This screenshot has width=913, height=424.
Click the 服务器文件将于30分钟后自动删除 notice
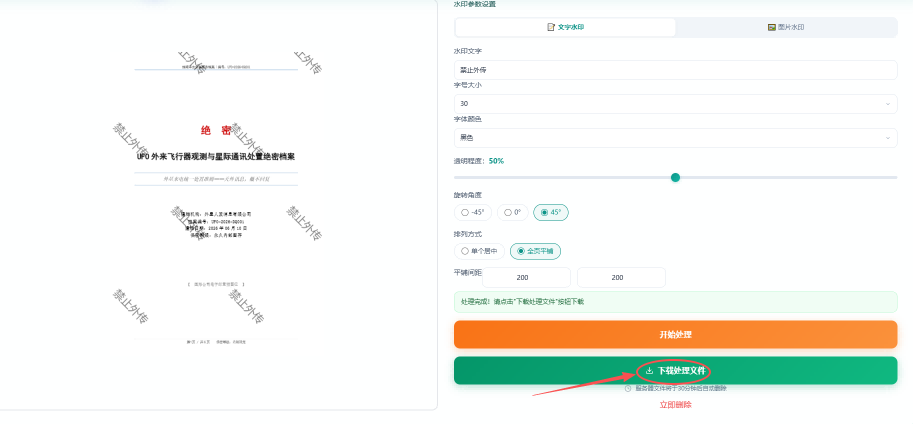(680, 388)
